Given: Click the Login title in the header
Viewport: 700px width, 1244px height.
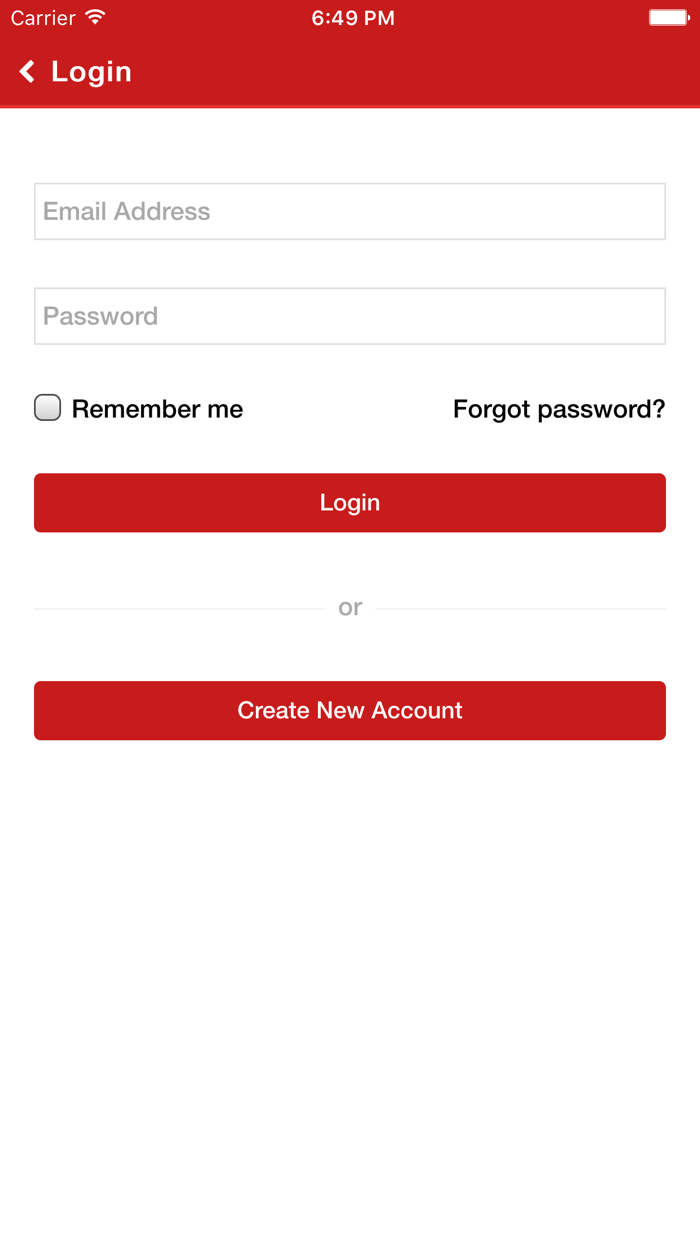Looking at the screenshot, I should pyautogui.click(x=92, y=71).
